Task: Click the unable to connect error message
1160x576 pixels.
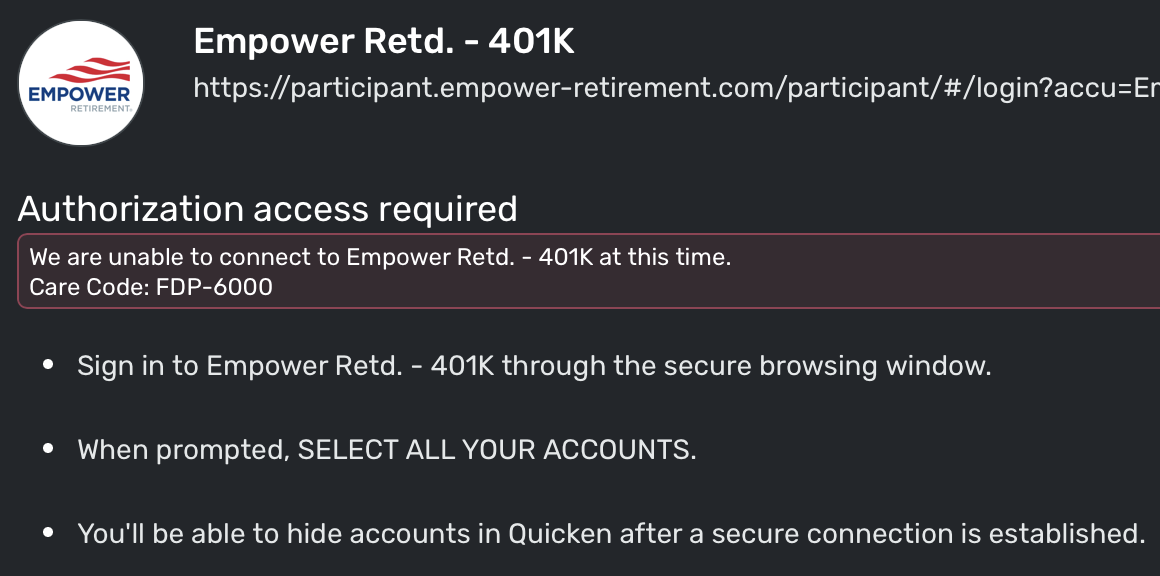Action: tap(380, 257)
